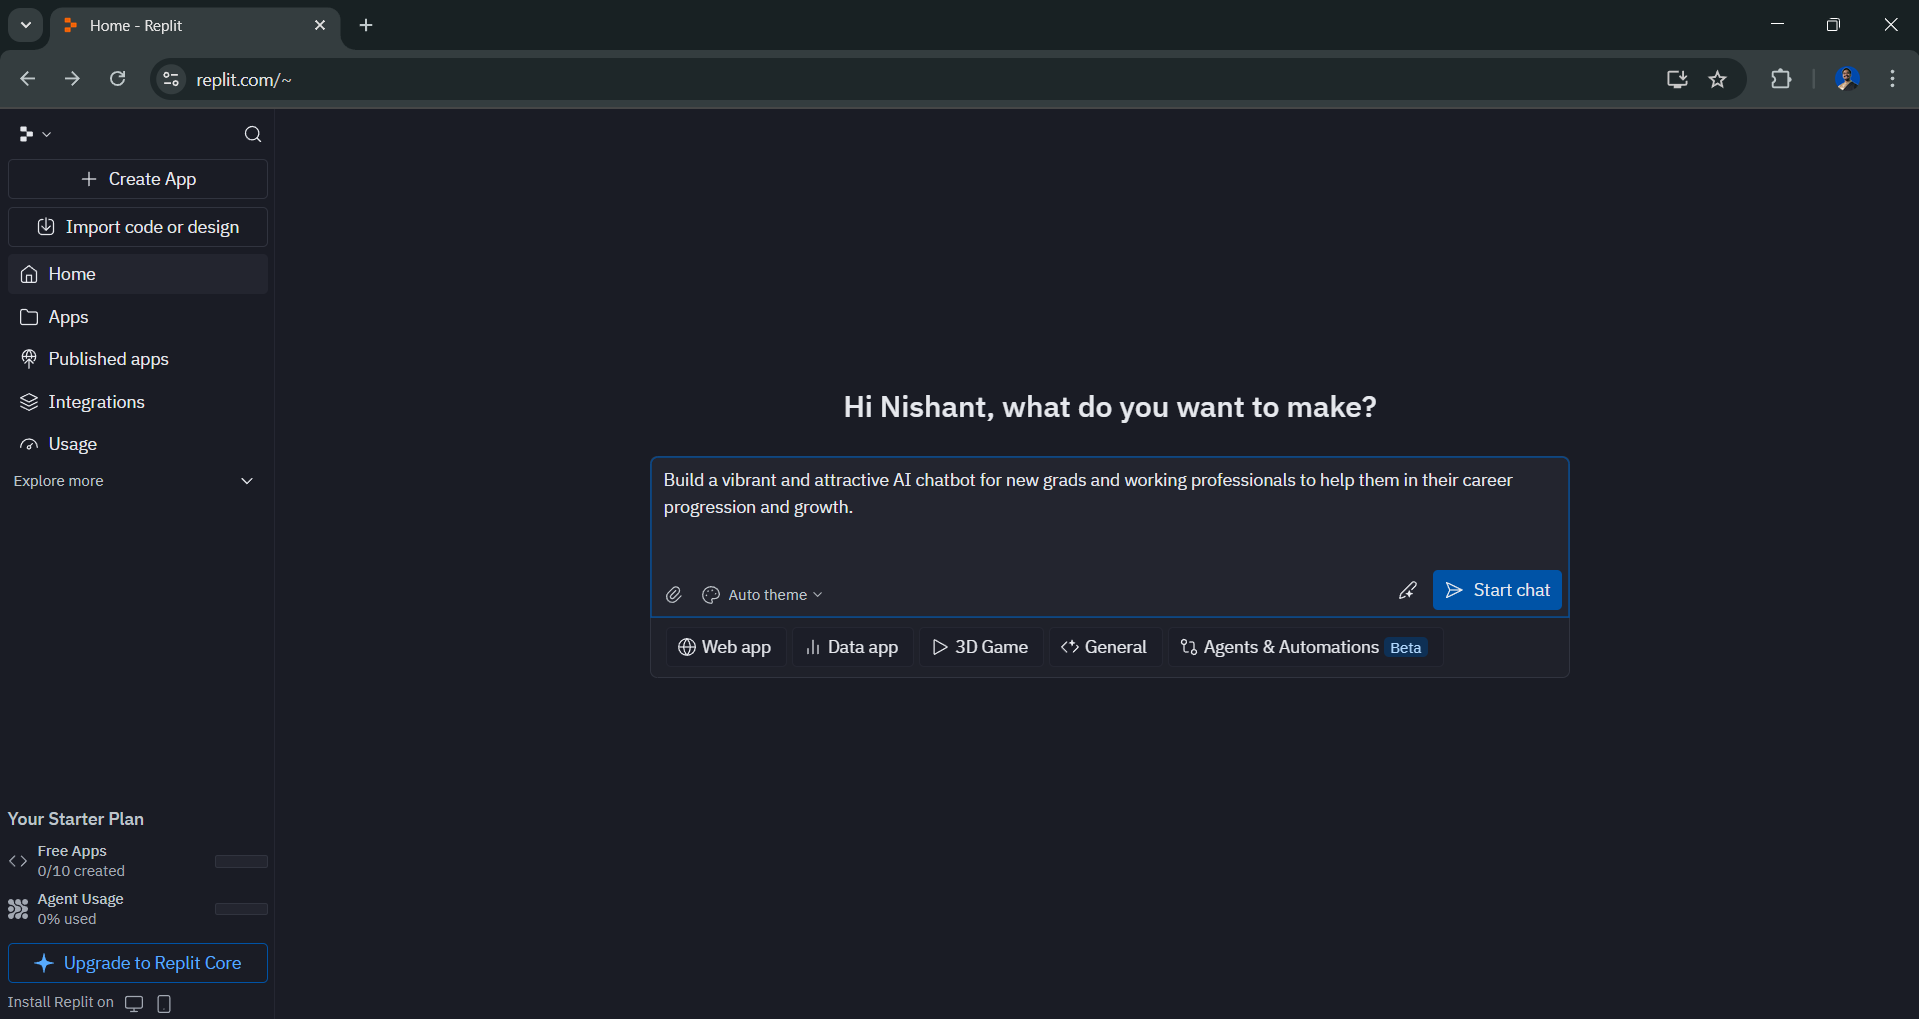This screenshot has width=1919, height=1019.
Task: Open the browser extensions puzzle icon
Action: [x=1781, y=79]
